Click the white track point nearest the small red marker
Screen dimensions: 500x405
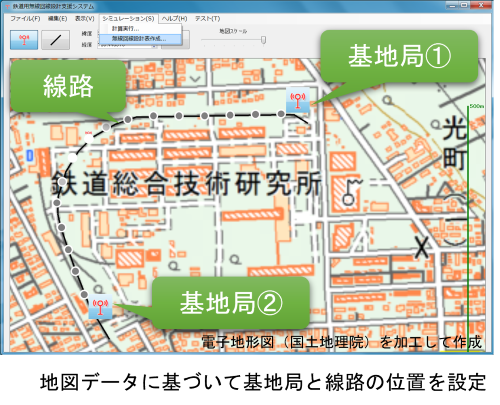pos(88,138)
